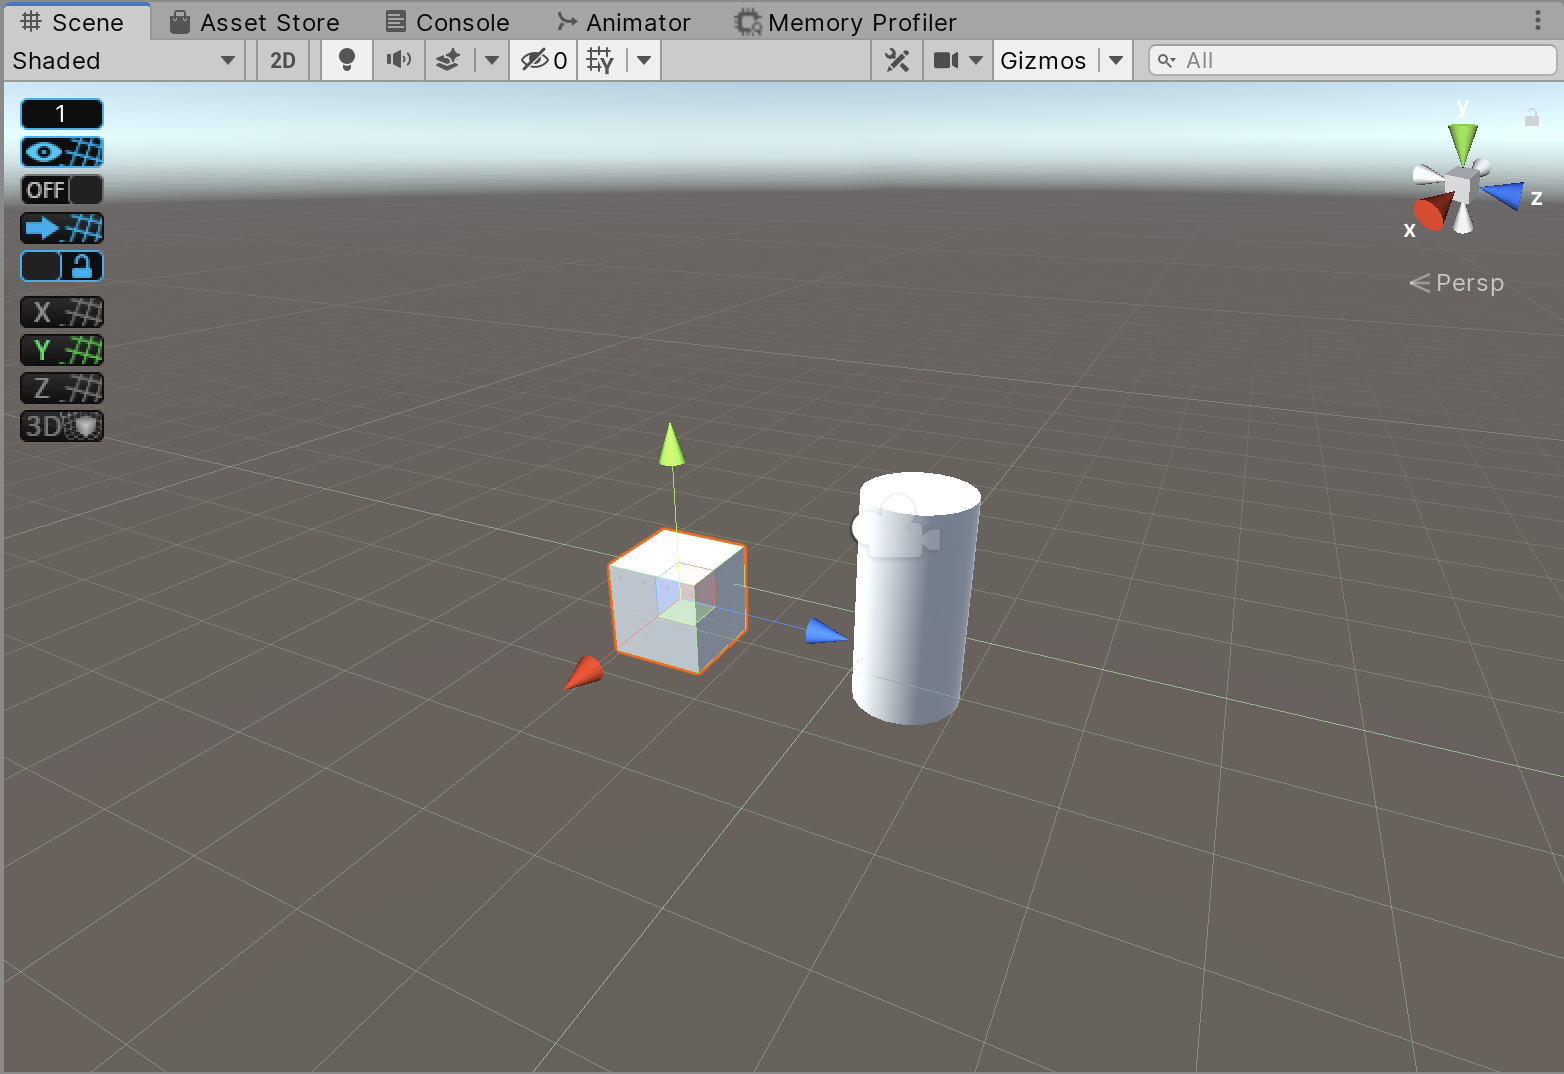Click the camera gizmo icon on cylinder
This screenshot has height=1074, width=1564.
click(896, 528)
